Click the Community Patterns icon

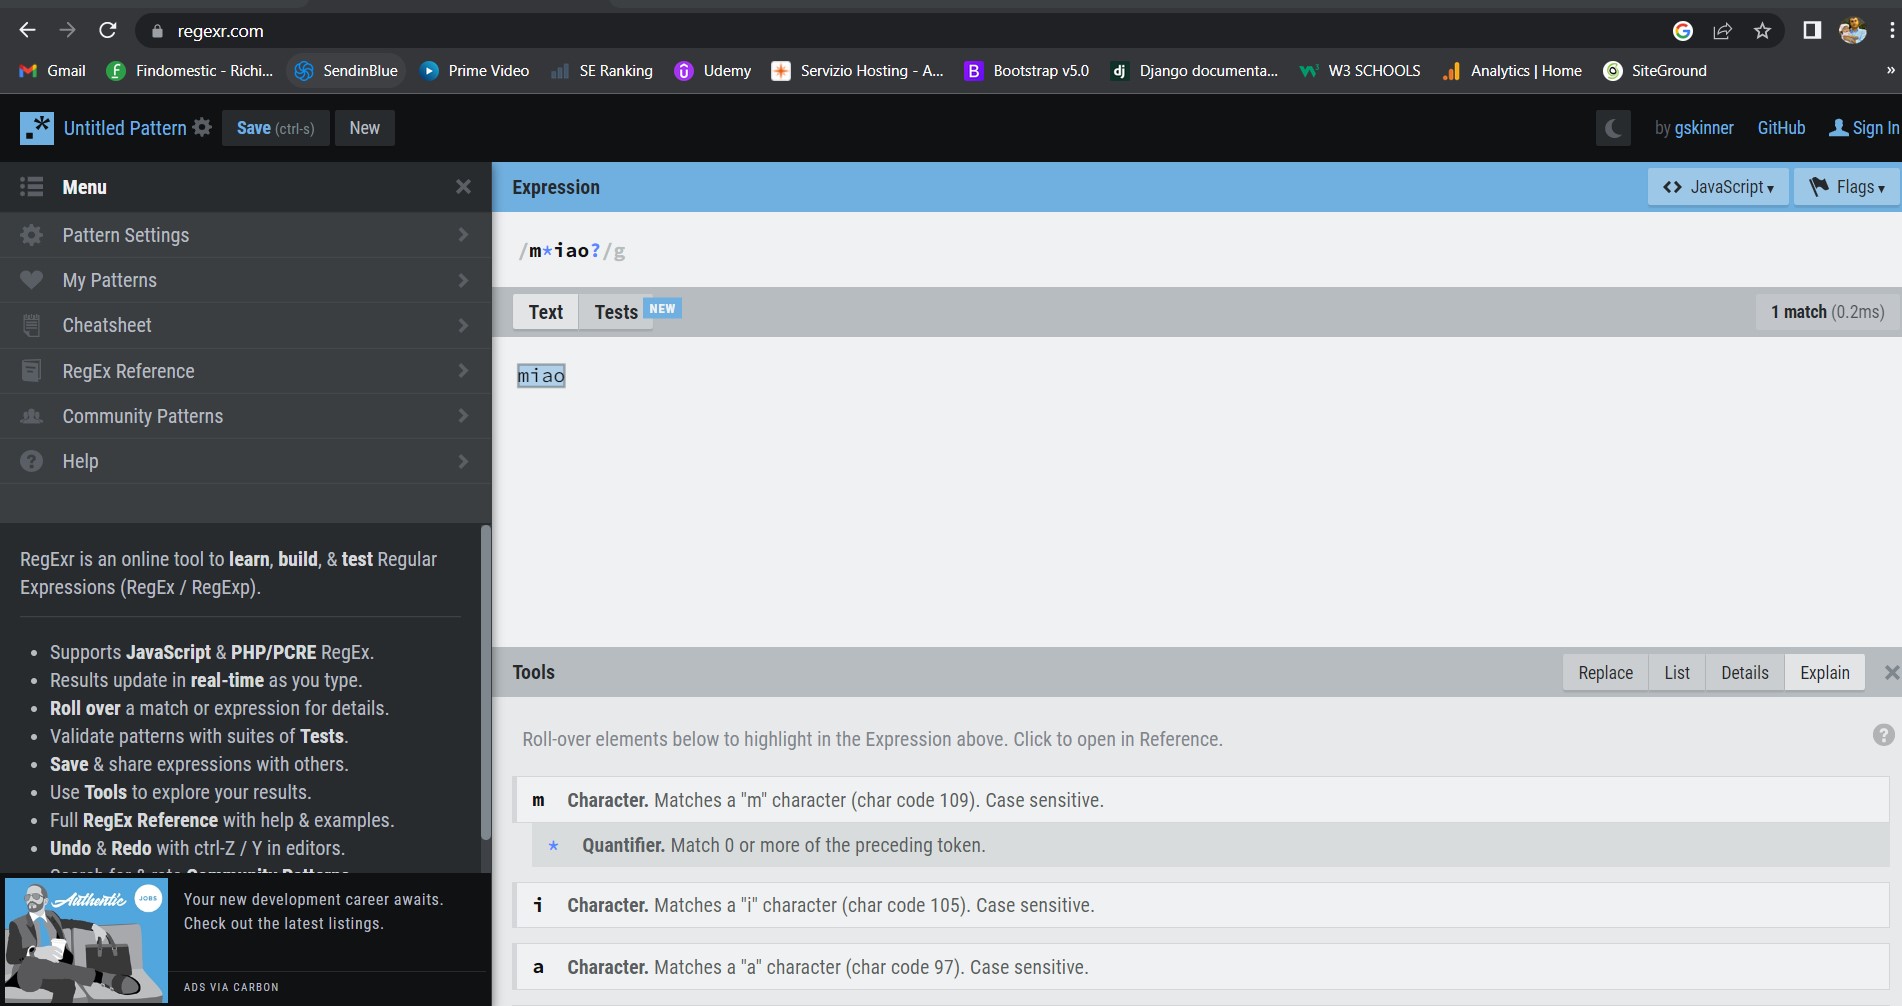pos(31,416)
